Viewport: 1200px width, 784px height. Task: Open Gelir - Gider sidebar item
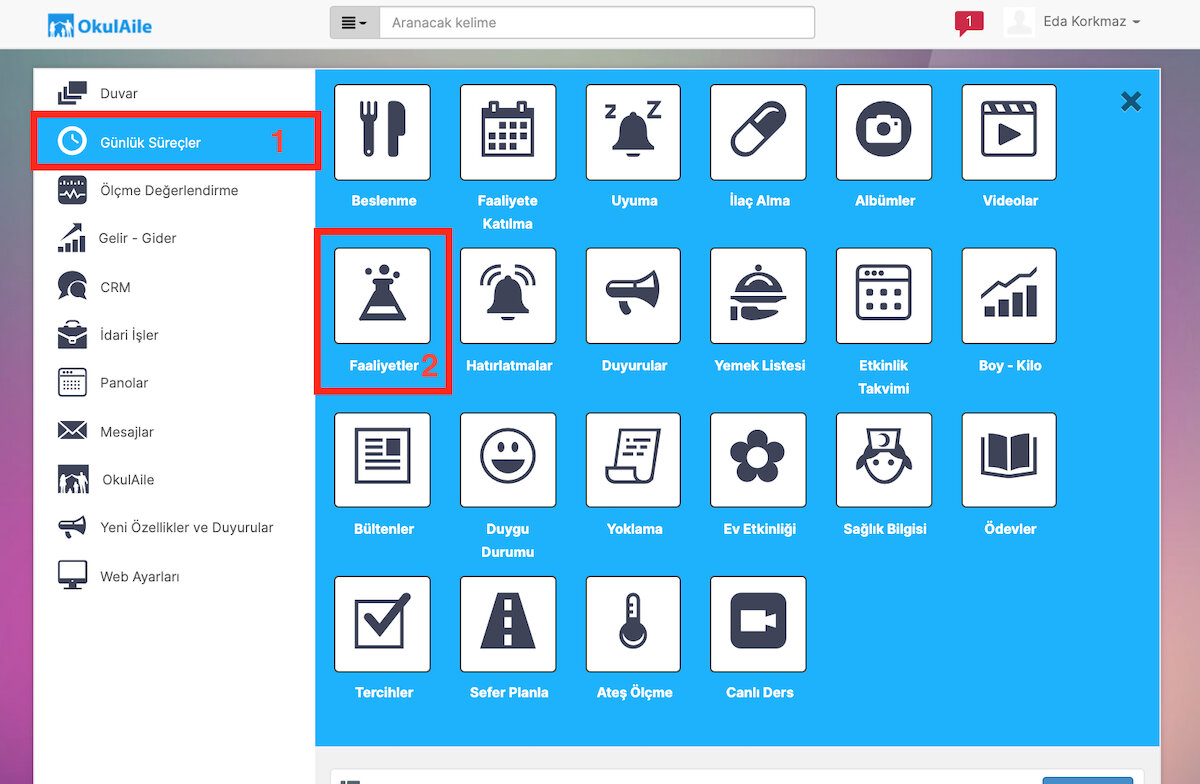point(138,238)
